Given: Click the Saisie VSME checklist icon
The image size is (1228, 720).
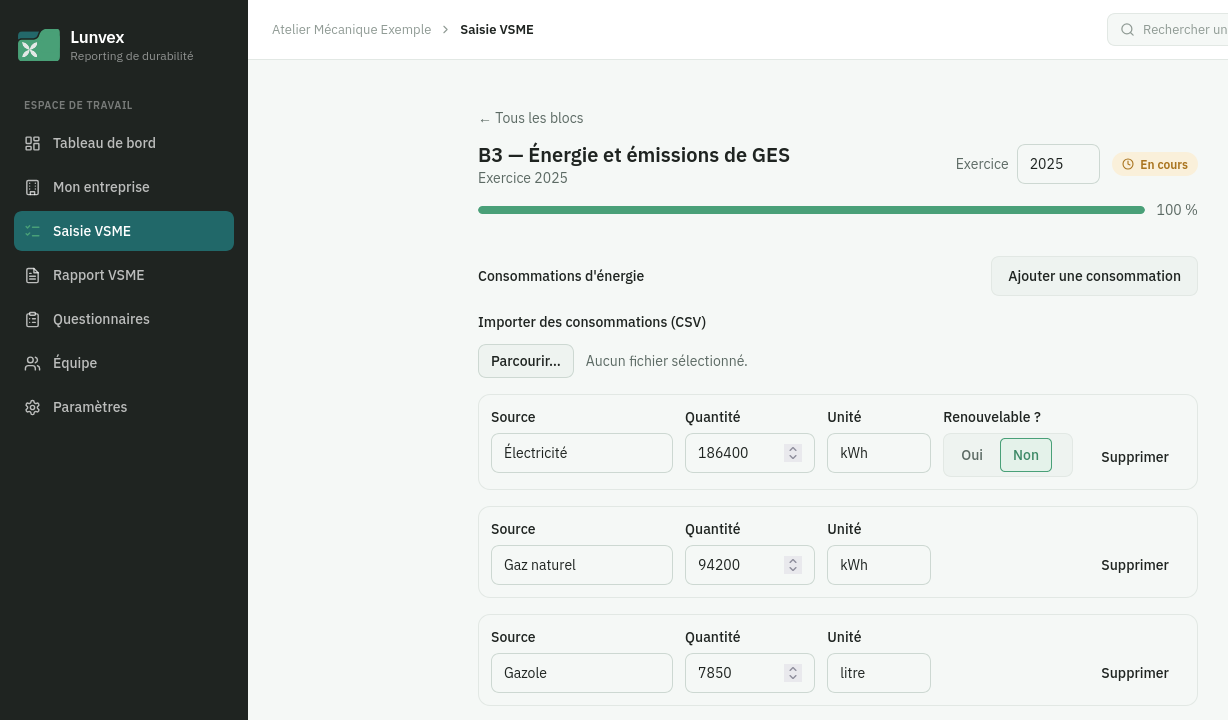Looking at the screenshot, I should point(32,231).
